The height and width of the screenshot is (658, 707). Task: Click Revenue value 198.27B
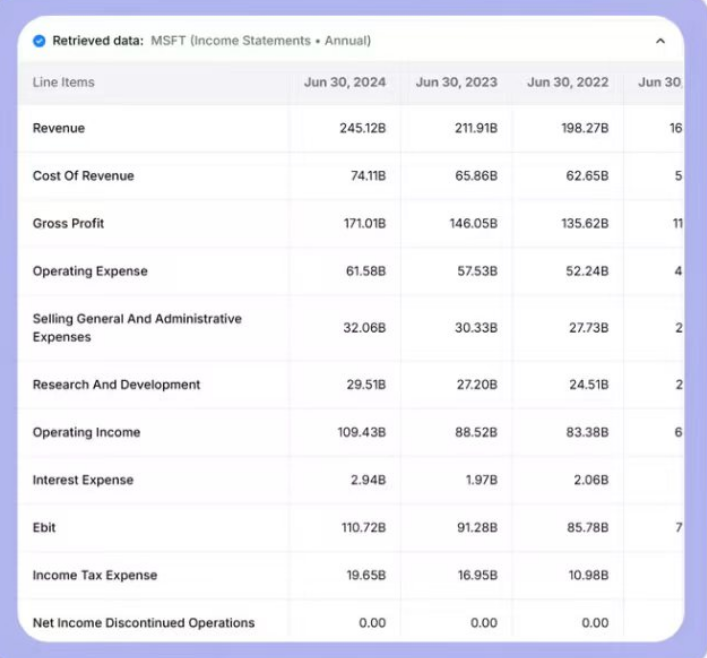585,128
